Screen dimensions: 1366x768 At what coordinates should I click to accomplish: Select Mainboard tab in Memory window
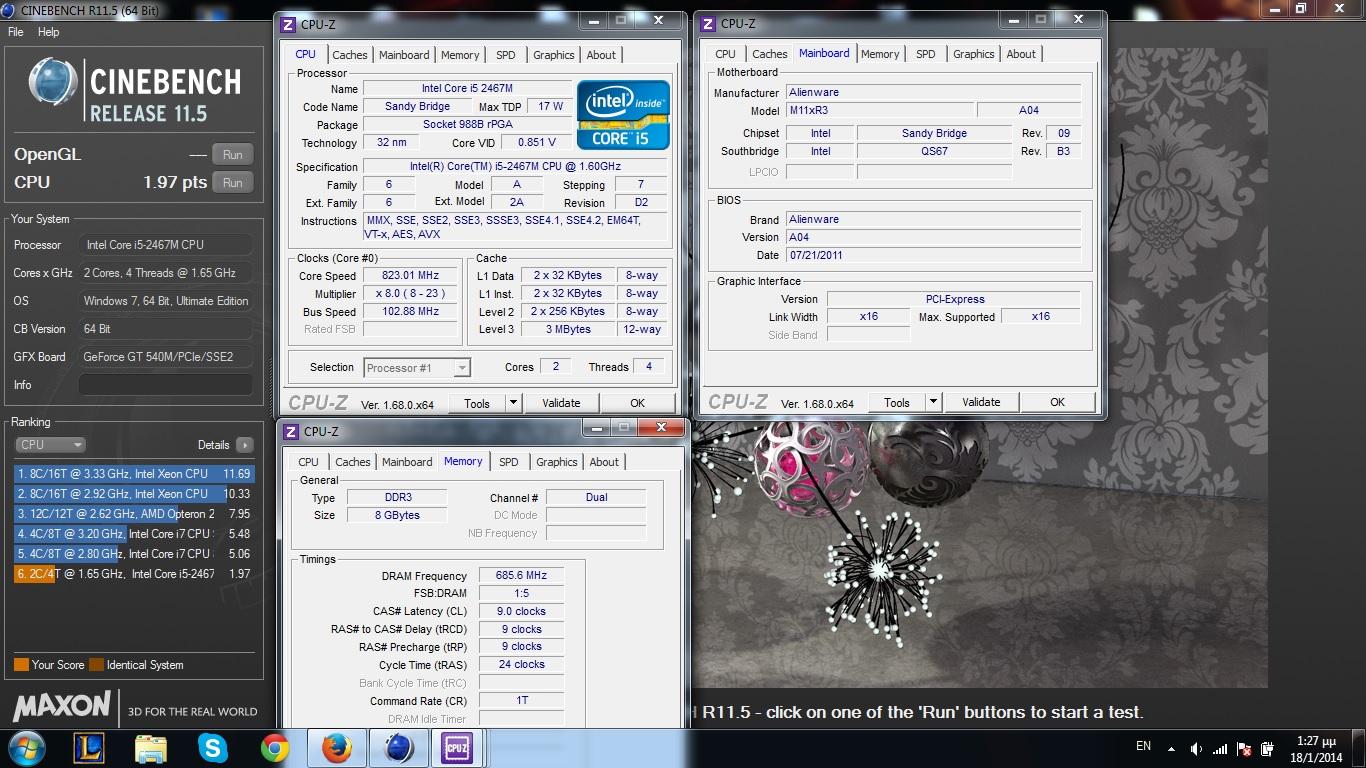coord(407,462)
